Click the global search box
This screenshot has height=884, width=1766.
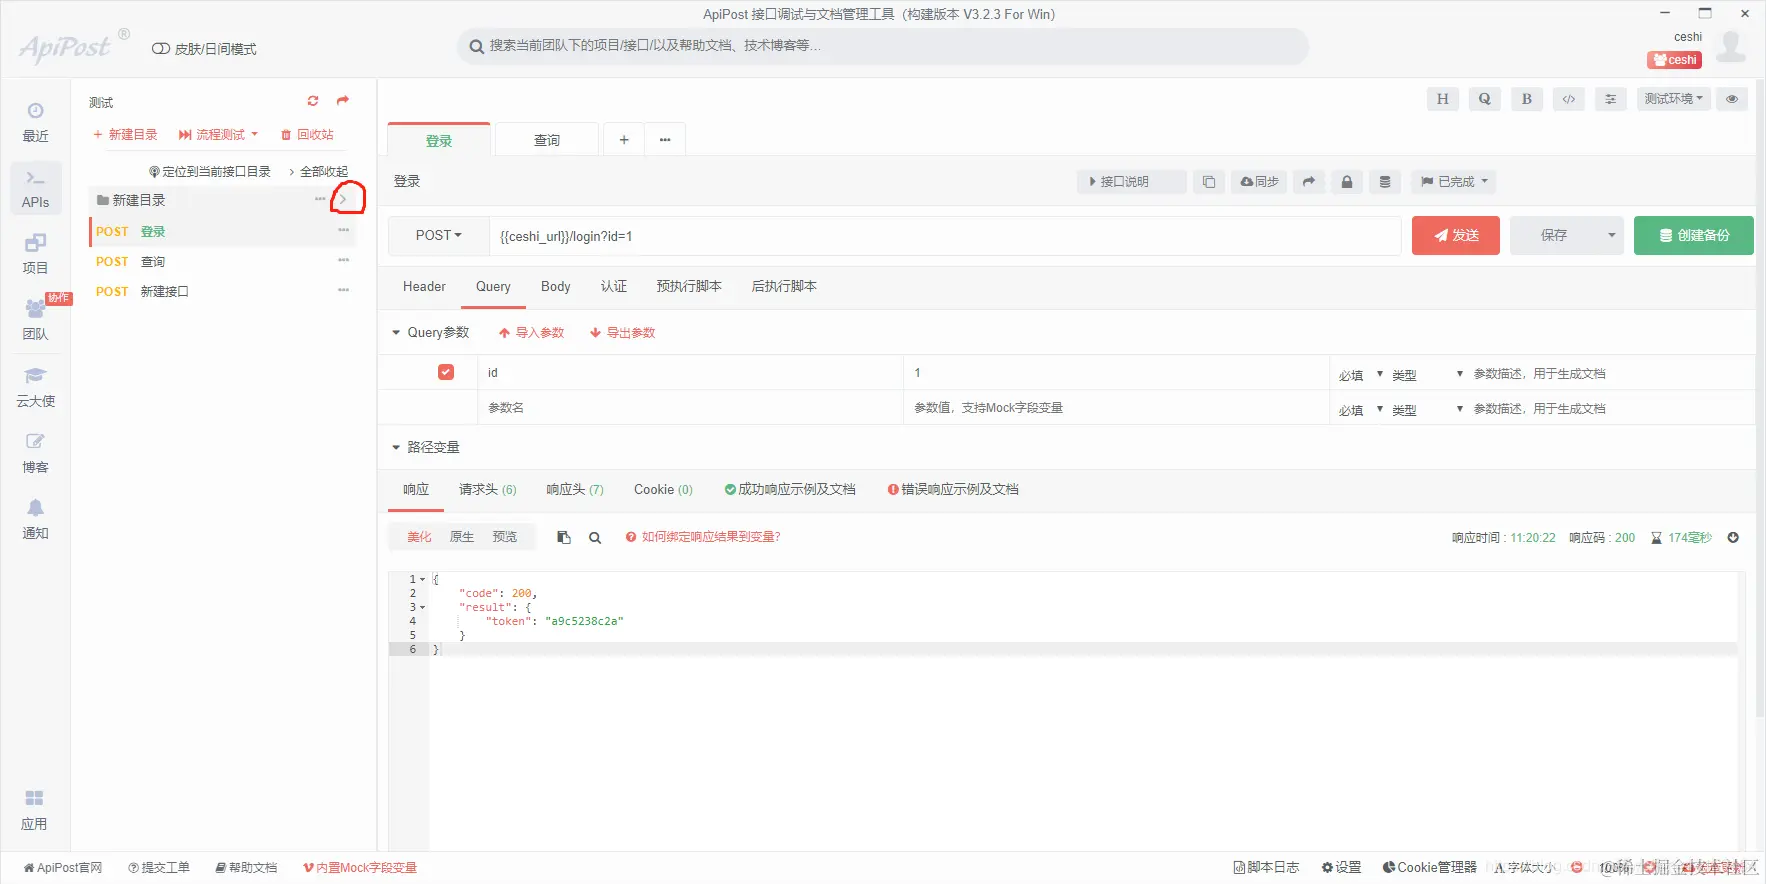coord(883,46)
